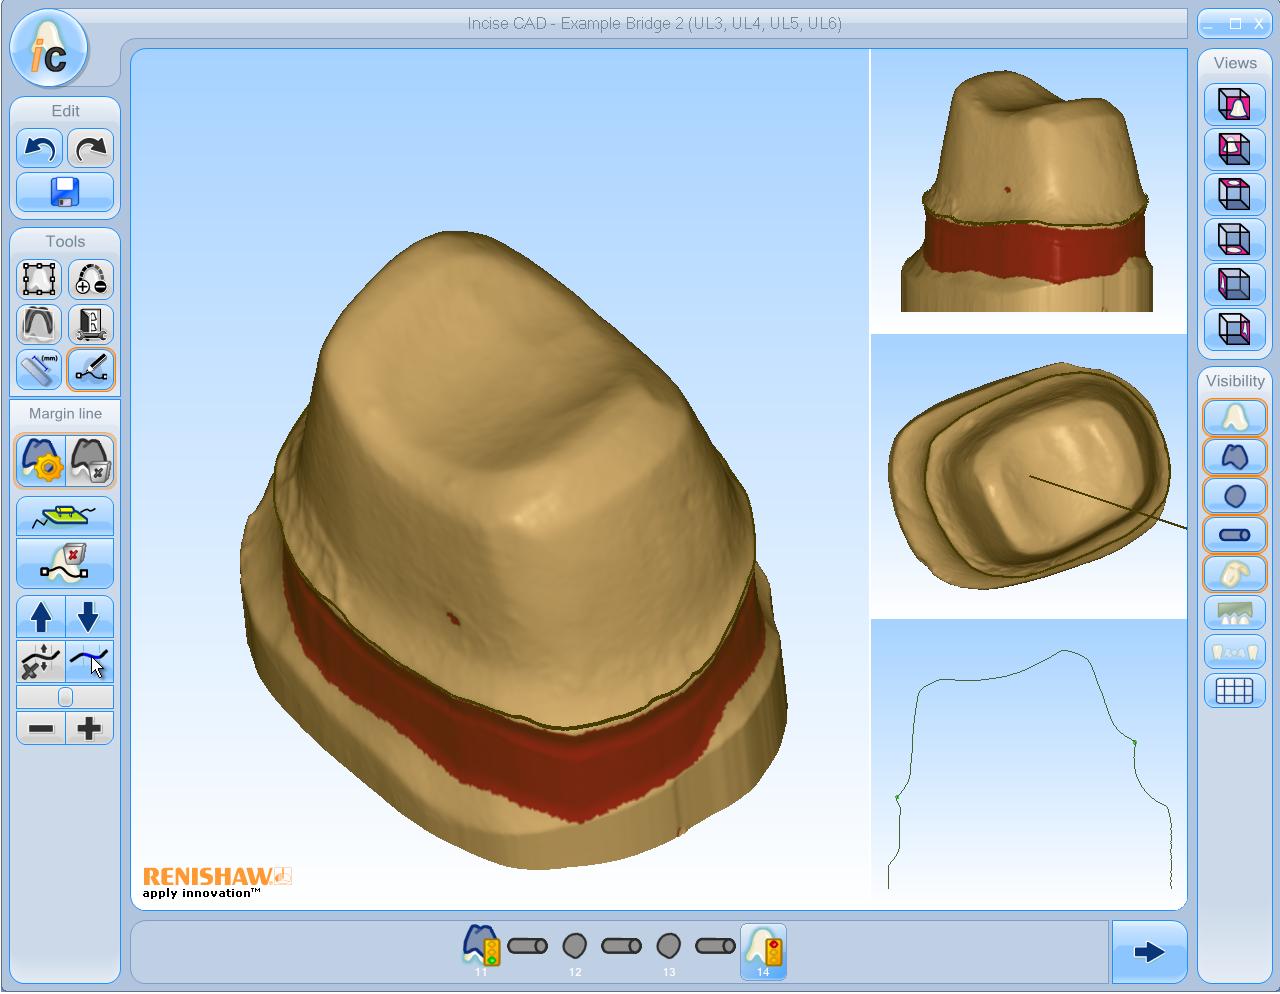
Task: Select the measurement ruler (mm) tool
Action: click(x=40, y=369)
